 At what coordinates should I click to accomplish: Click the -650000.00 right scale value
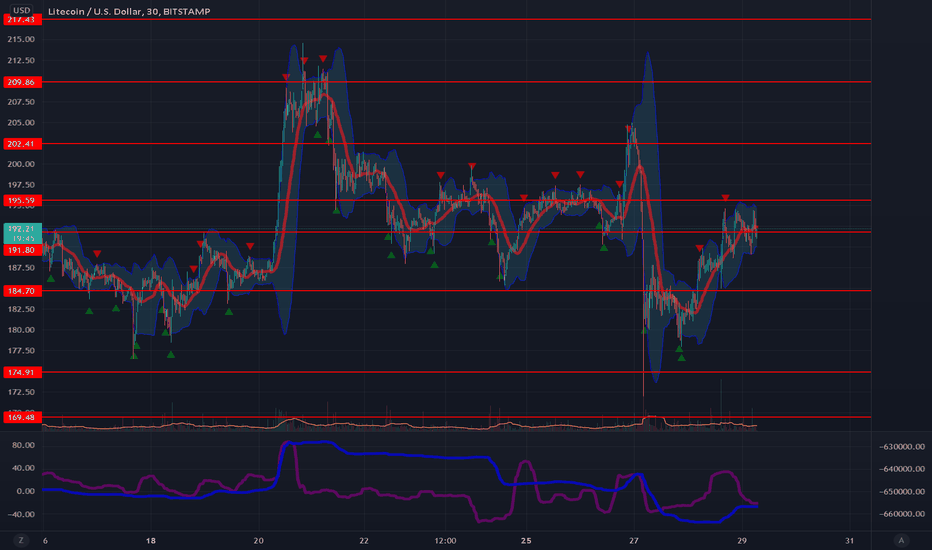coord(902,492)
